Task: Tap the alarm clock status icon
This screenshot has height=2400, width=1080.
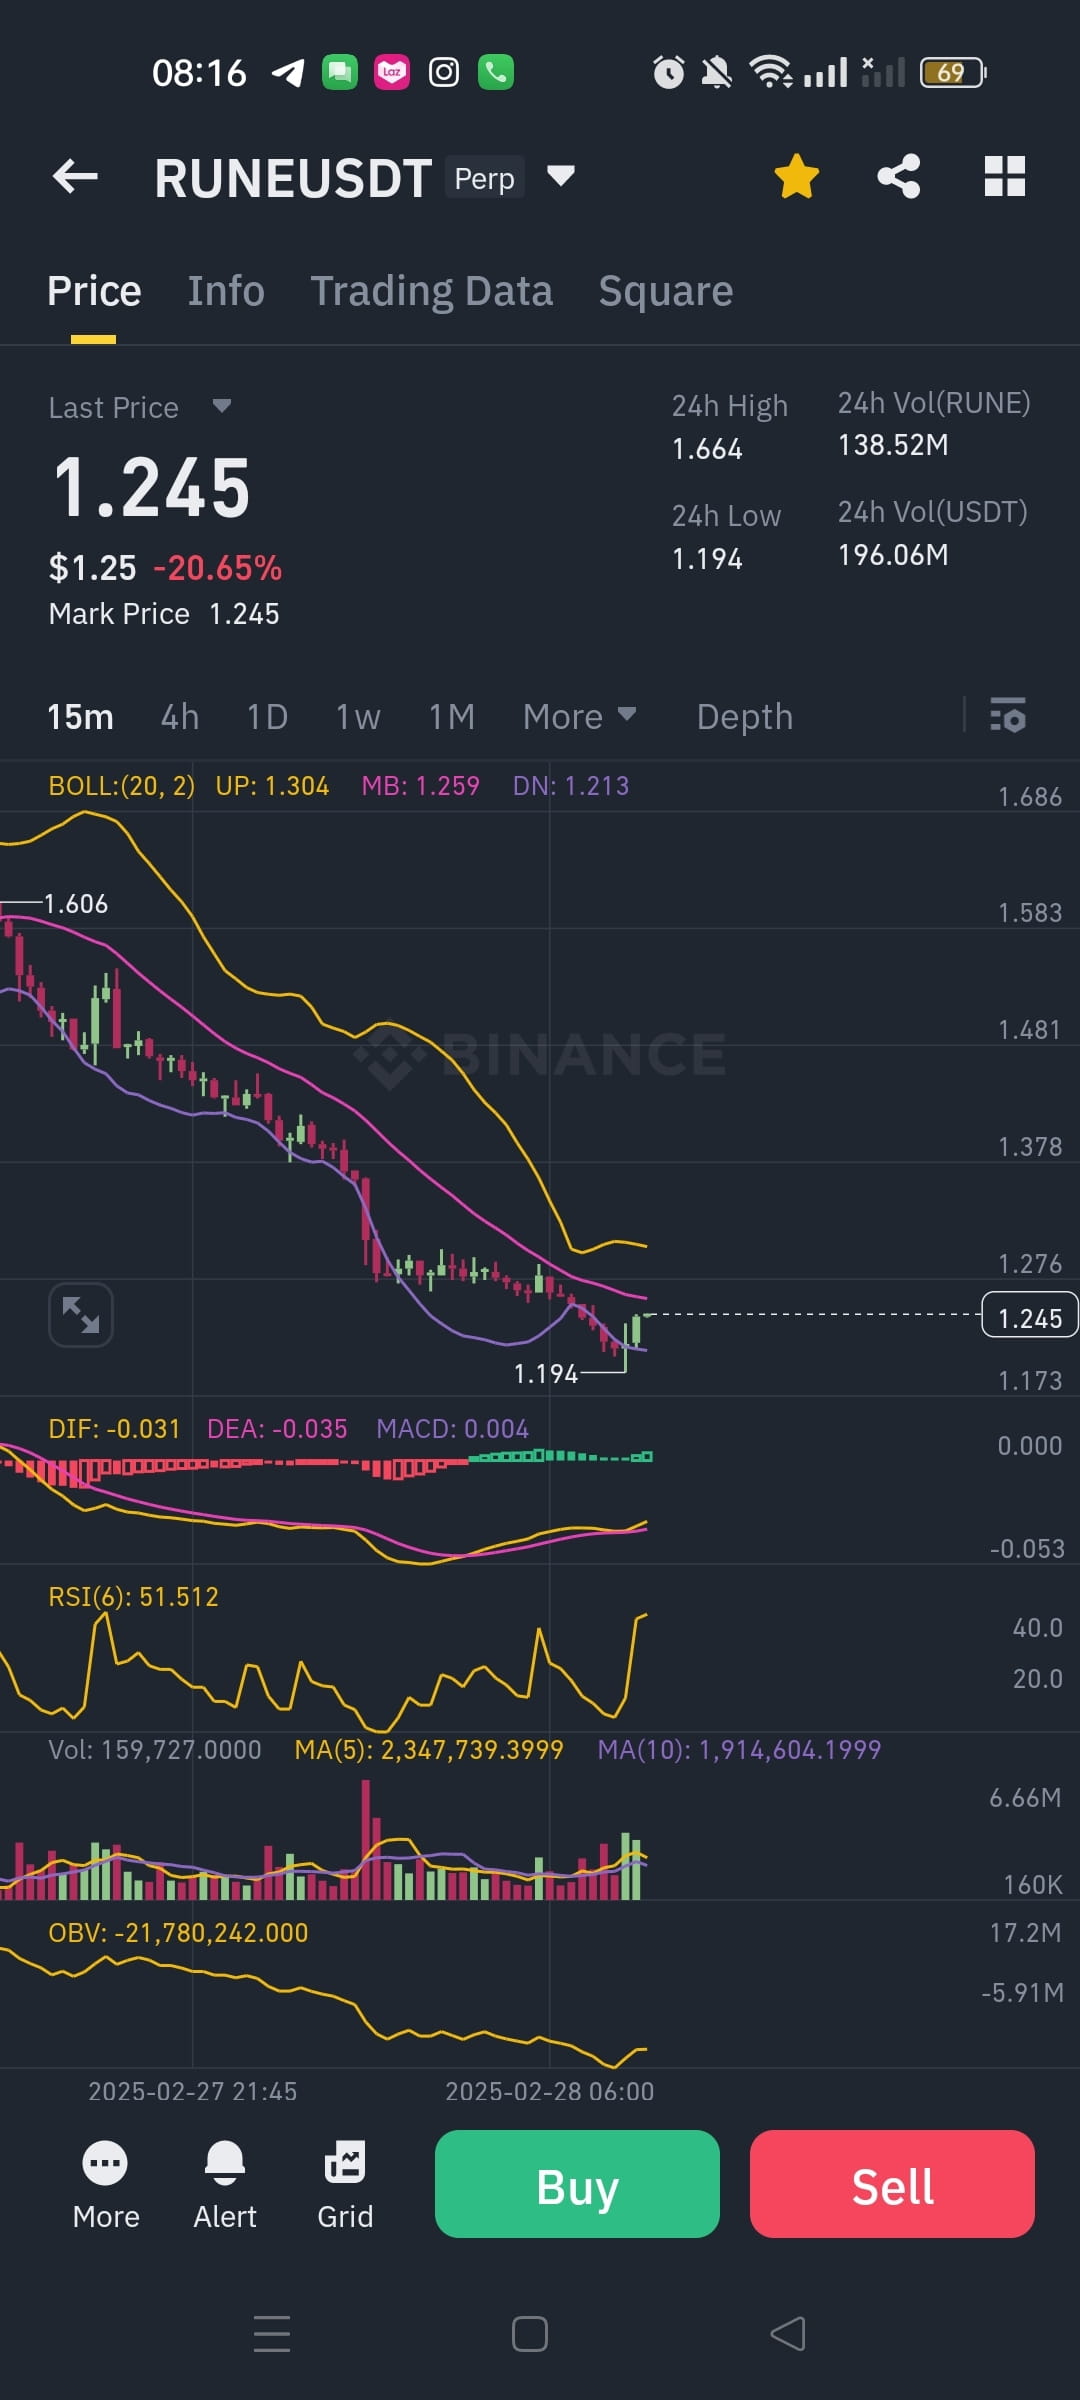Action: [668, 72]
